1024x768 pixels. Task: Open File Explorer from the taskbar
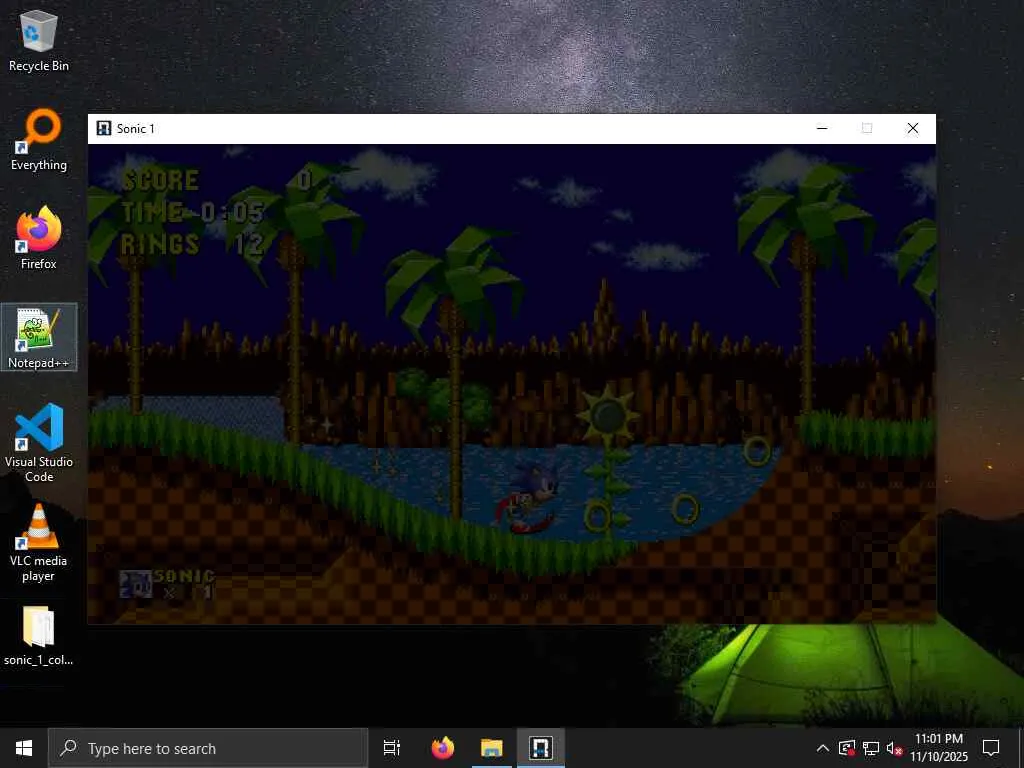(x=492, y=748)
